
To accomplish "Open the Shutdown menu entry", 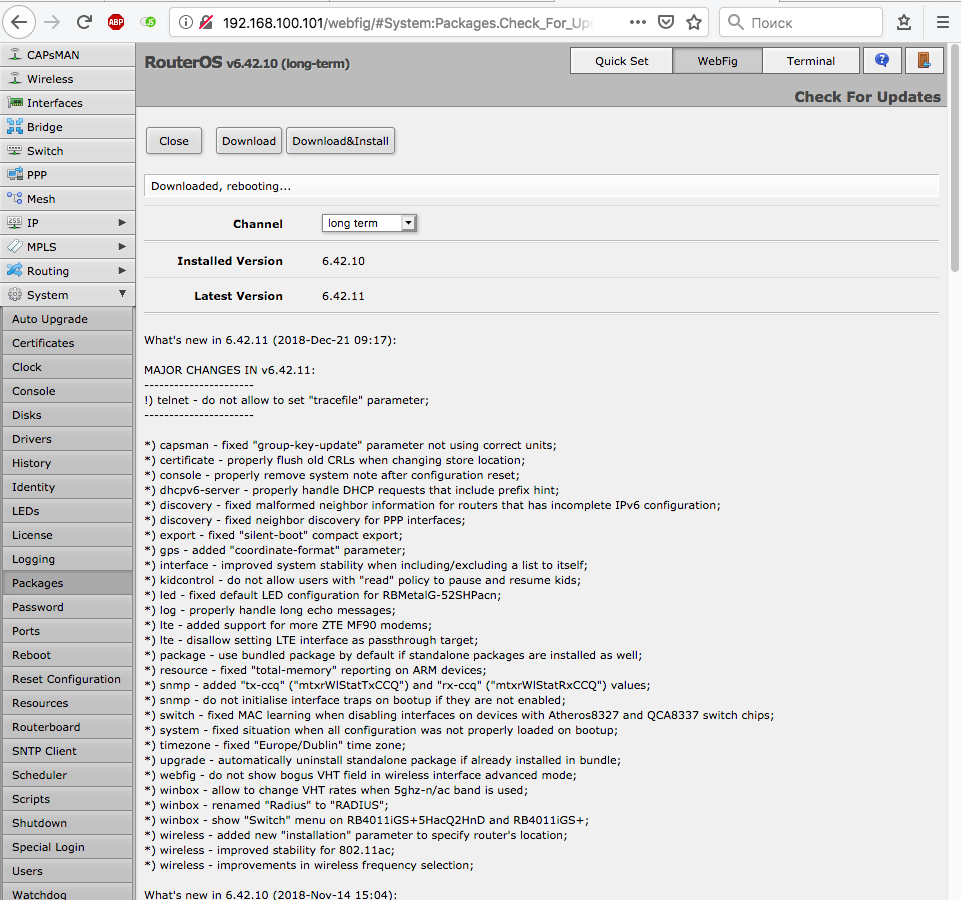I will tap(67, 823).
